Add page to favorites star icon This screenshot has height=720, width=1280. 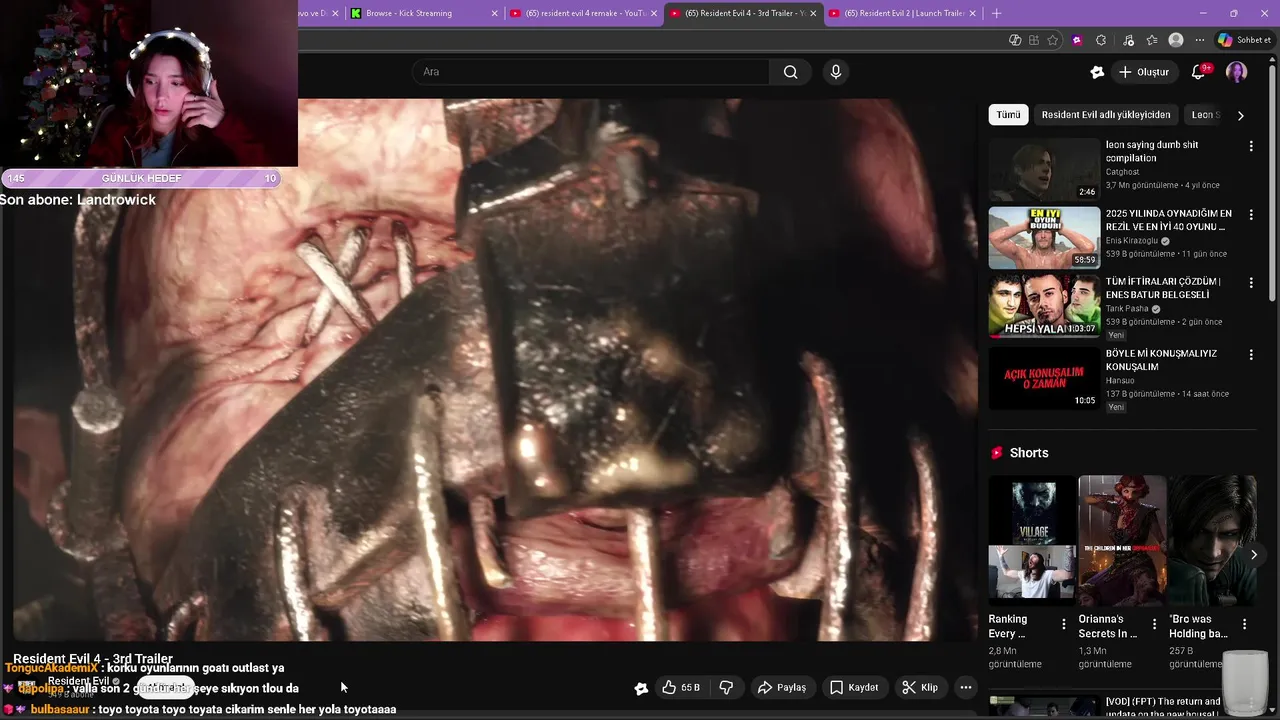pyautogui.click(x=1053, y=40)
